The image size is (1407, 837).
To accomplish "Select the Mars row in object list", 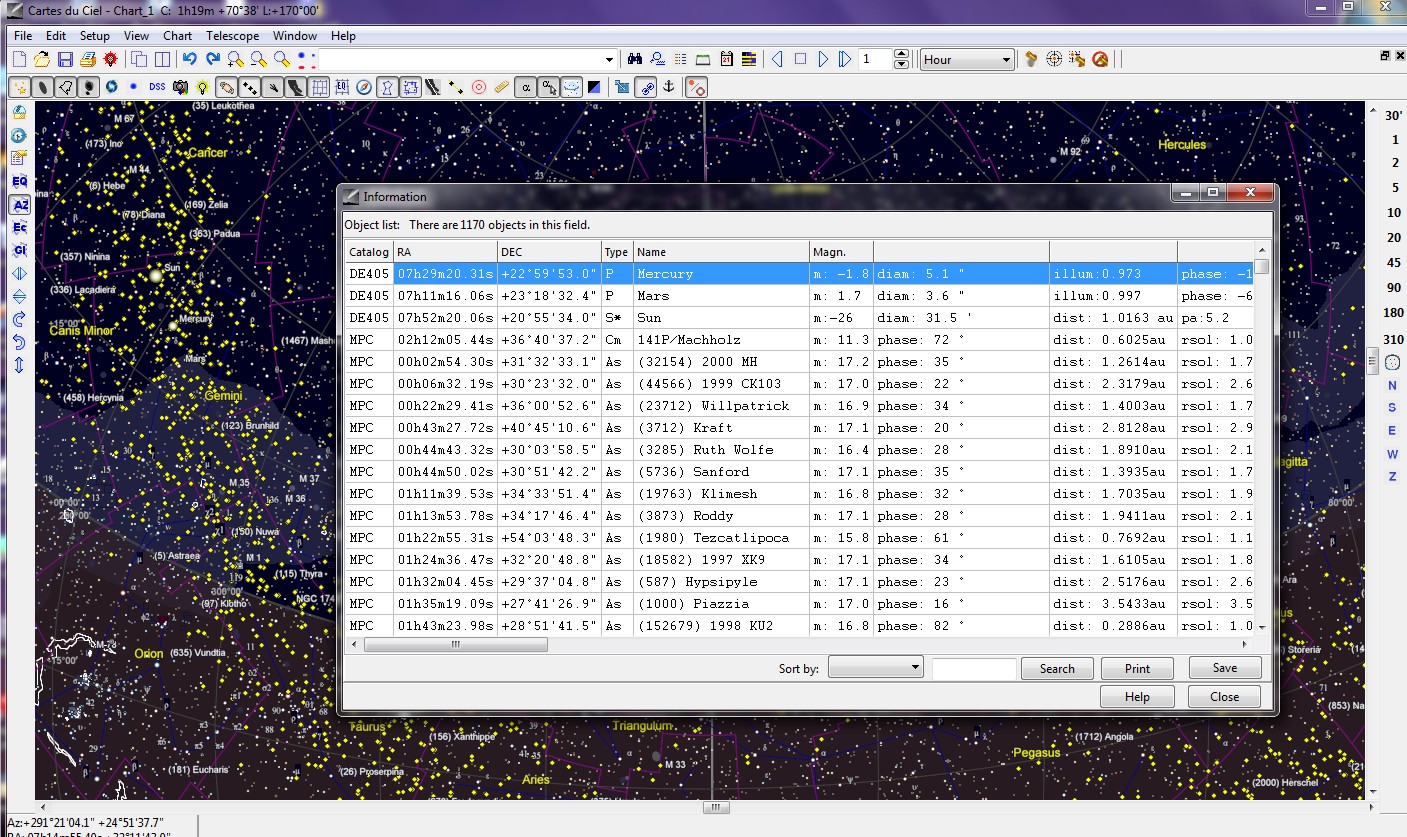I will tap(800, 296).
